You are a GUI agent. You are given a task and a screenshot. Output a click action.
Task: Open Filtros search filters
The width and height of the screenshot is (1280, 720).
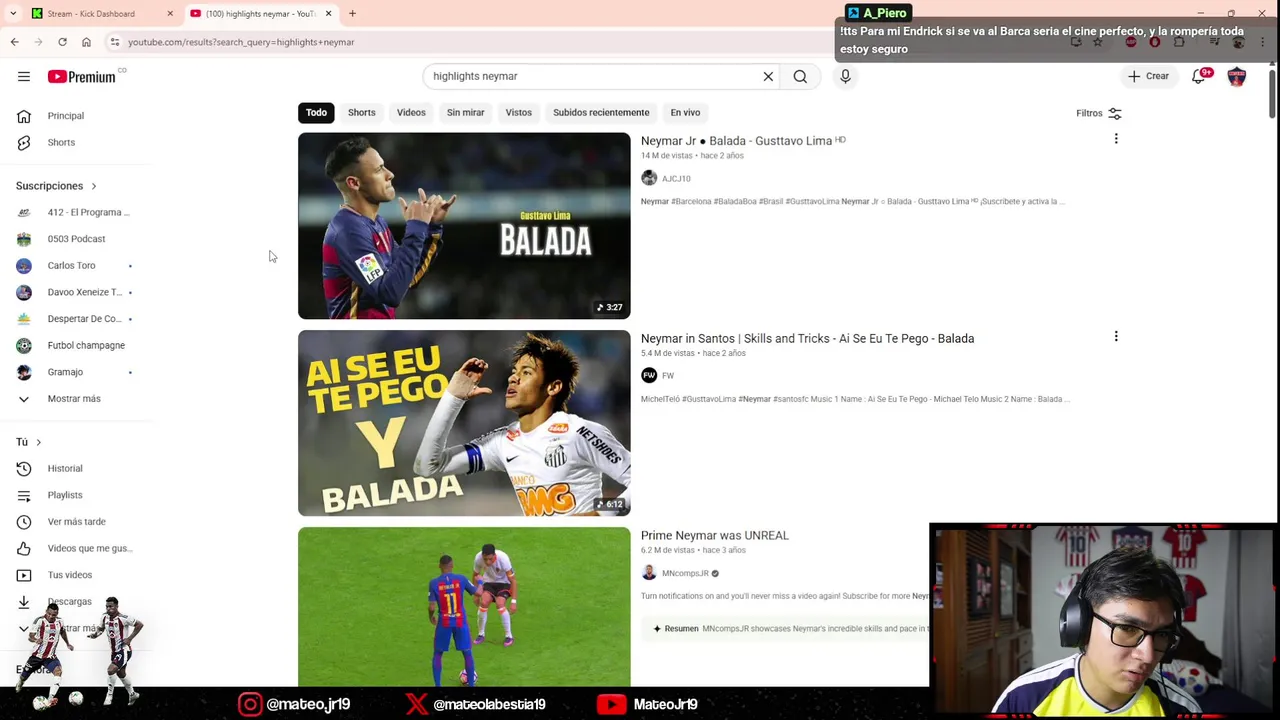pyautogui.click(x=1098, y=113)
